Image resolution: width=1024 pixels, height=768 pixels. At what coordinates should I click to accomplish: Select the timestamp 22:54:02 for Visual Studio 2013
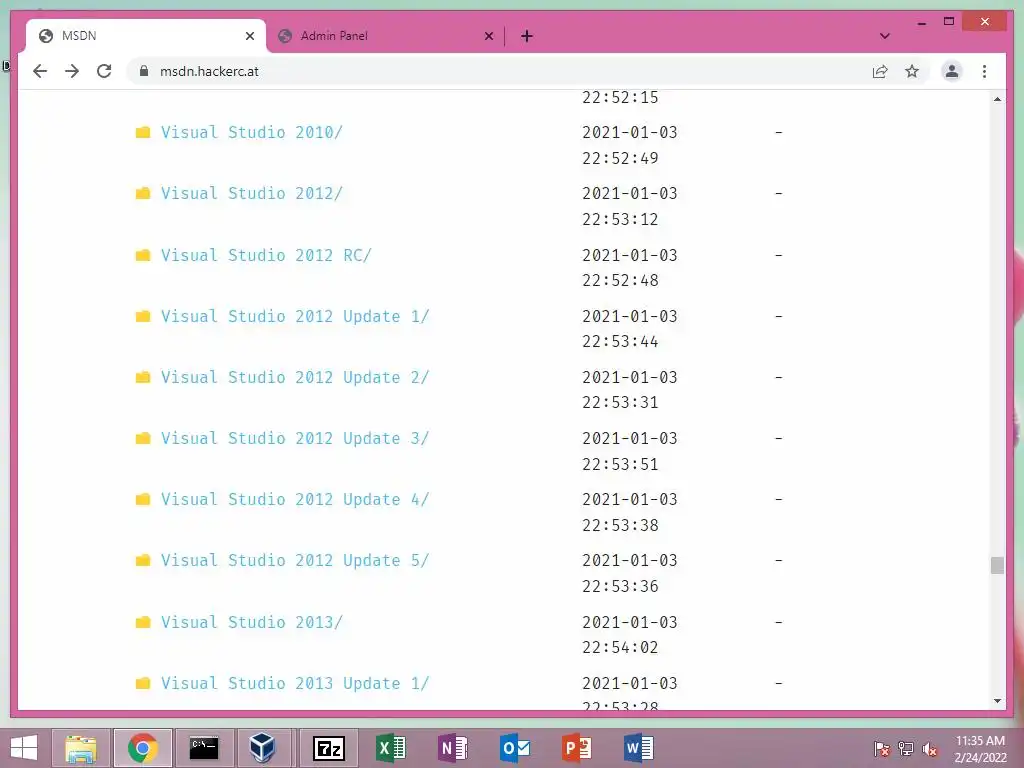click(x=620, y=647)
